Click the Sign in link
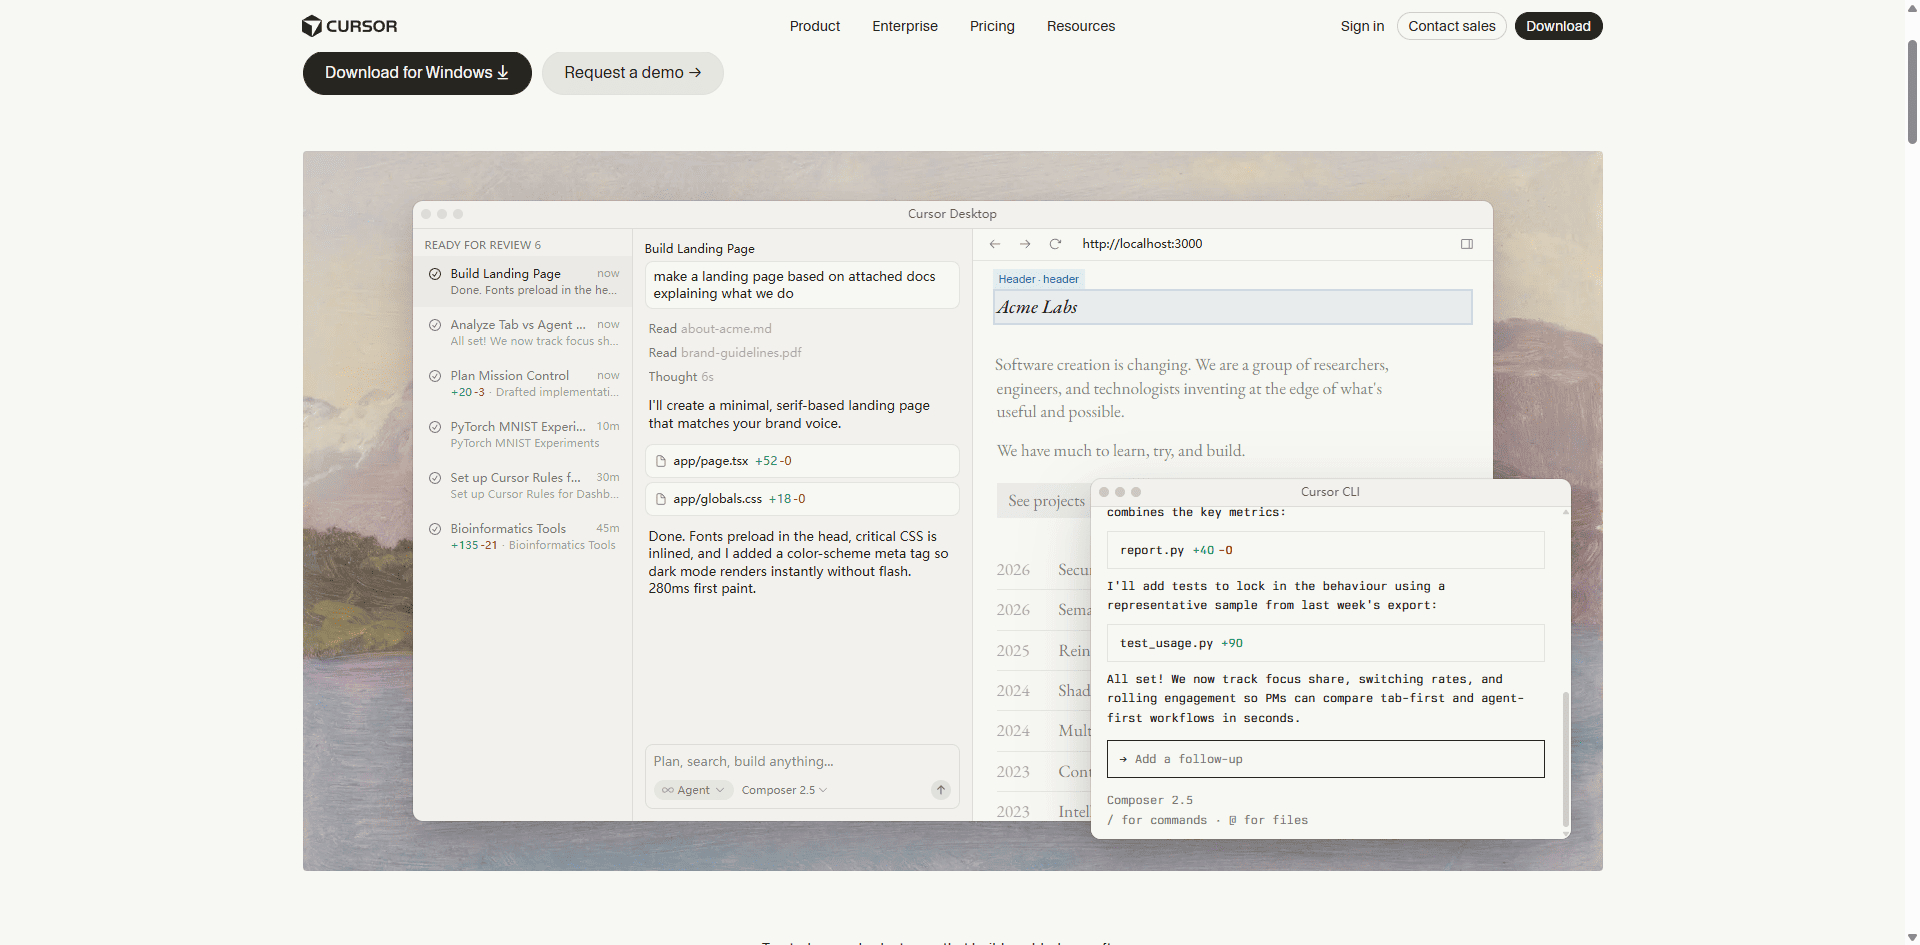The height and width of the screenshot is (945, 1920). 1362,26
